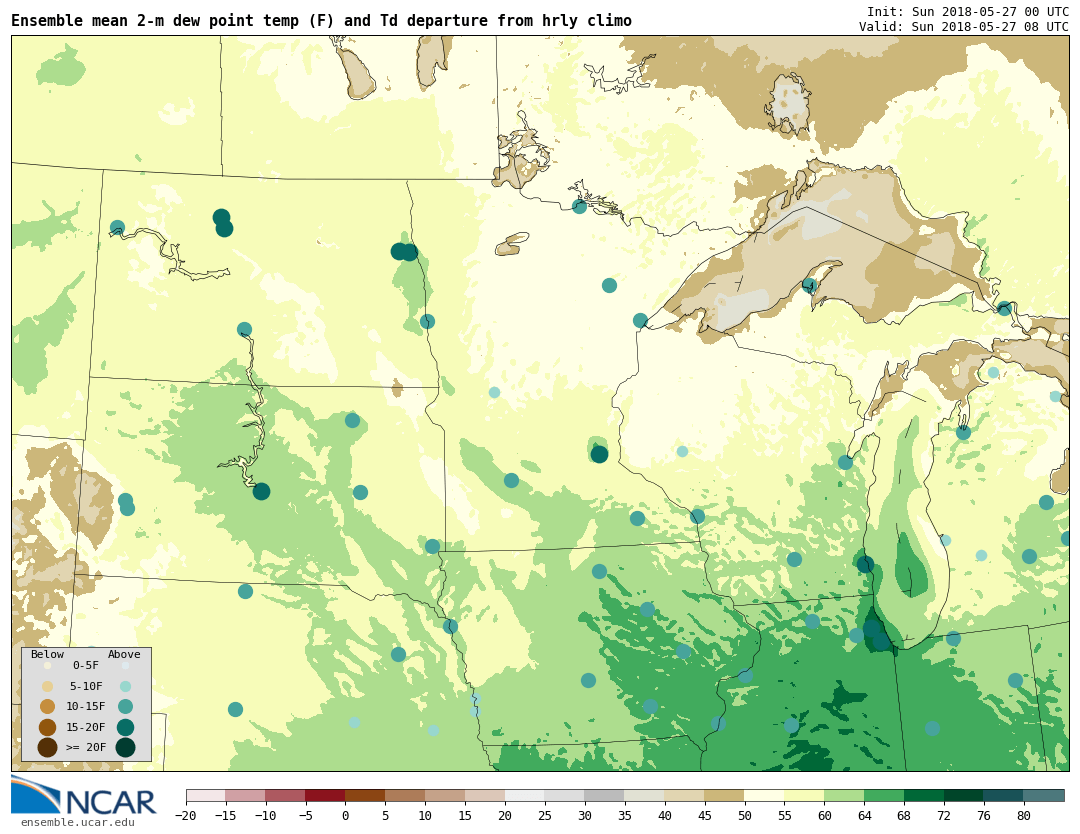Click the 'Above' legend header
This screenshot has height=834, width=1080.
point(124,654)
